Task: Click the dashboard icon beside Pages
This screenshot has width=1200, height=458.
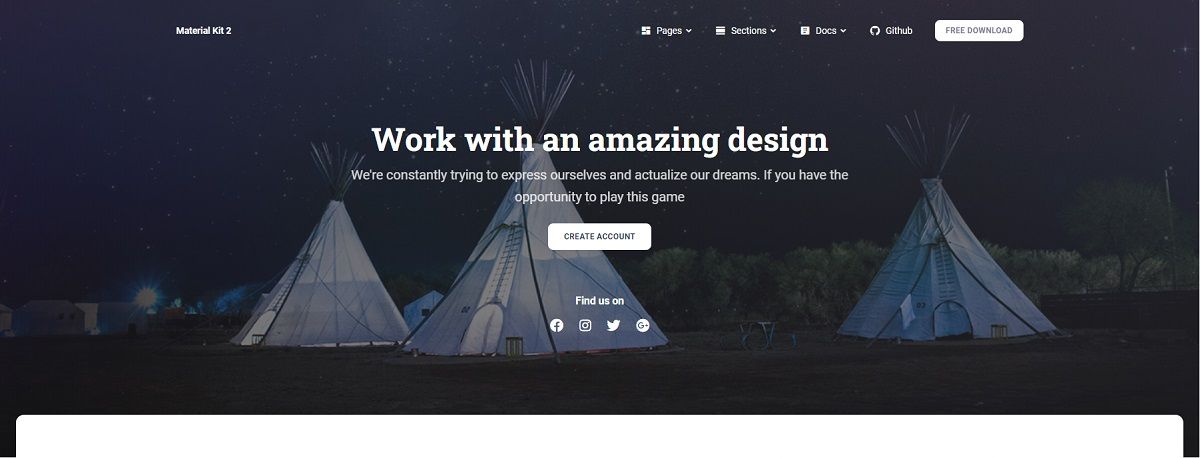Action: [x=646, y=31]
